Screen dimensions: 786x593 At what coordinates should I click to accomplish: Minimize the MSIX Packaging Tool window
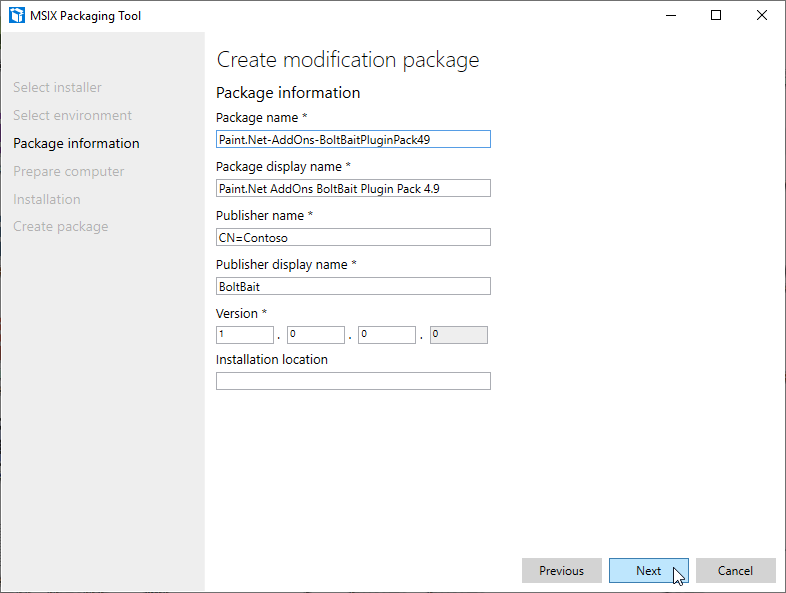(x=669, y=15)
